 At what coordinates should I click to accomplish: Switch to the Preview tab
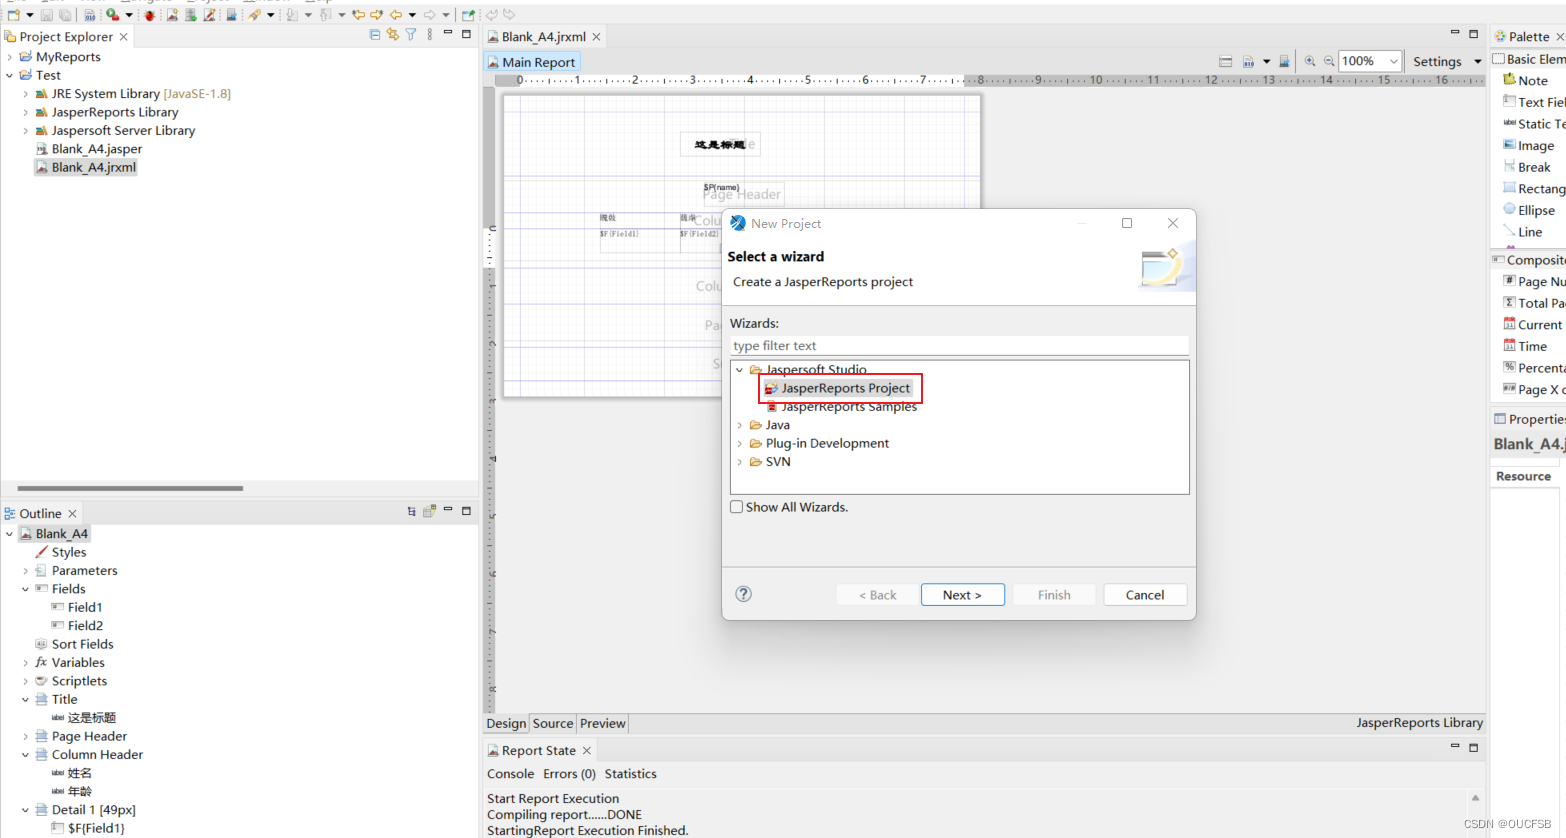[603, 723]
